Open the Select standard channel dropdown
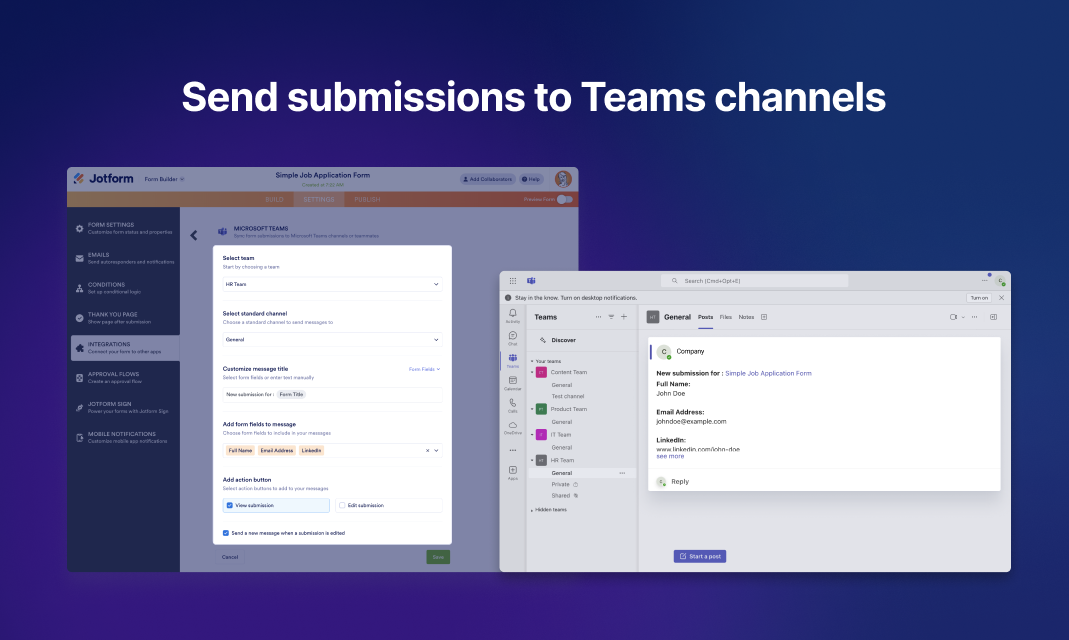Image resolution: width=1069 pixels, height=640 pixels. 332,339
